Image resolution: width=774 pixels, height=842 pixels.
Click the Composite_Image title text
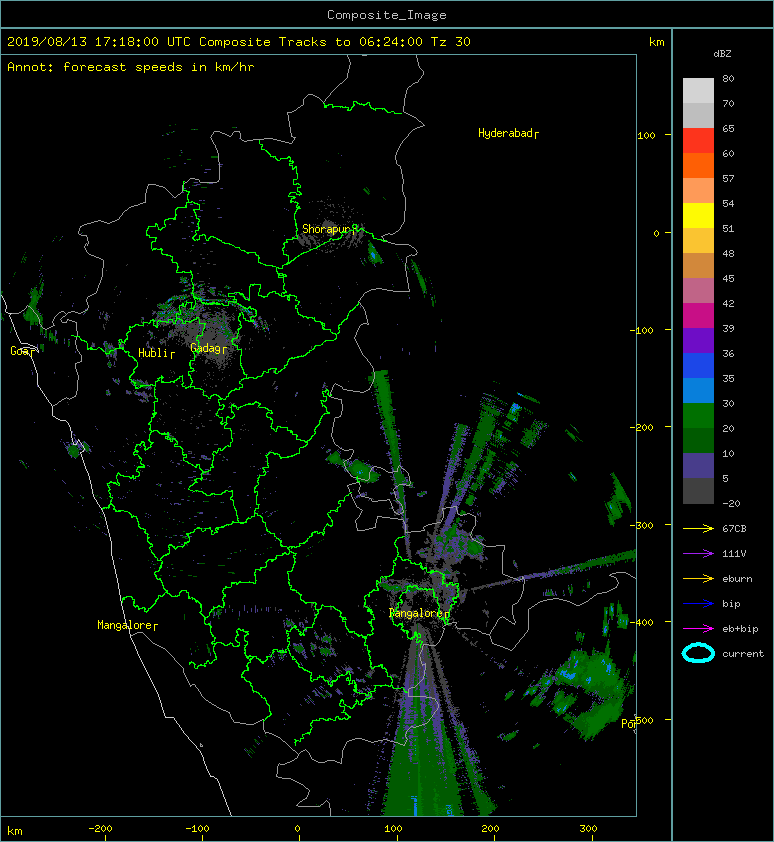pyautogui.click(x=387, y=15)
